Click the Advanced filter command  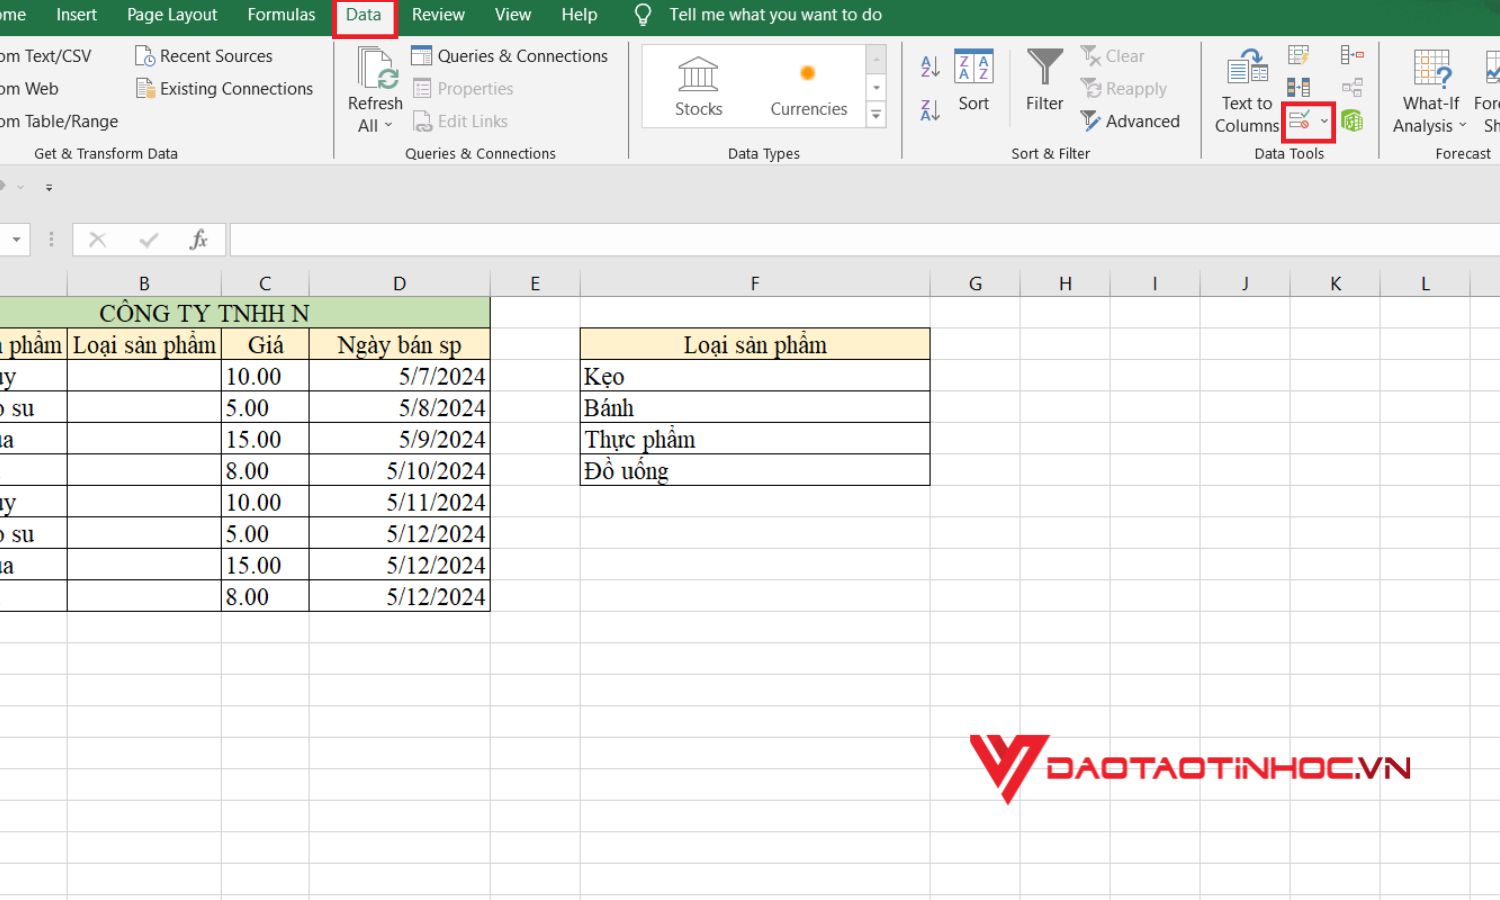tap(1131, 121)
